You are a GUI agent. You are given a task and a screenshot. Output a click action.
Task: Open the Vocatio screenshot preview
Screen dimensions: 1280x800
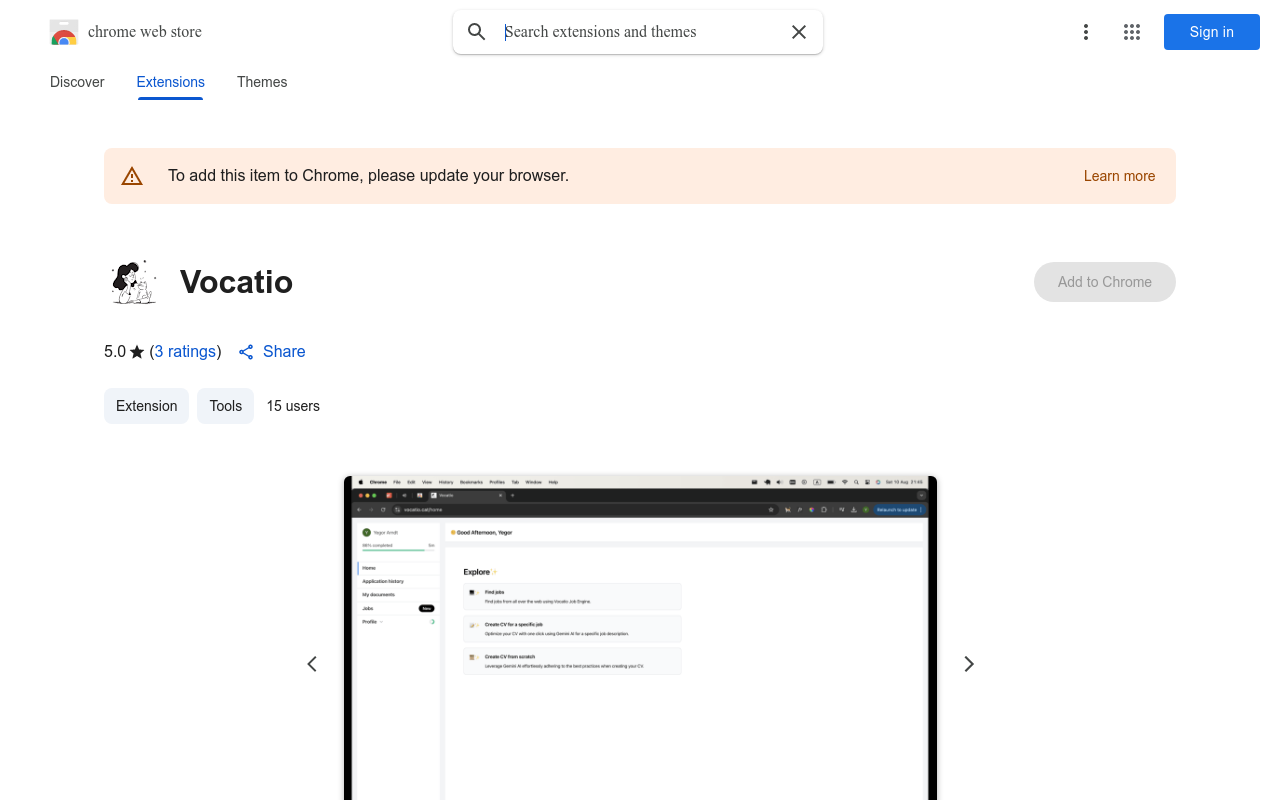[640, 638]
